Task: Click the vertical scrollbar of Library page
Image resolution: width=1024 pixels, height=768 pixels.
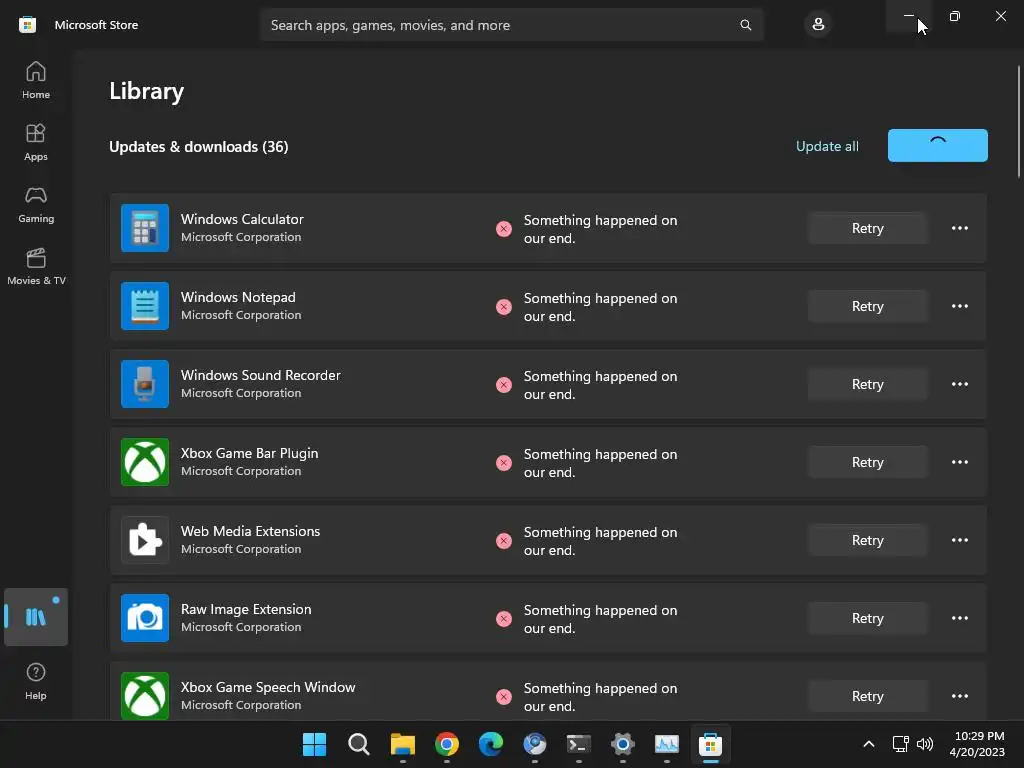Action: (1018, 121)
